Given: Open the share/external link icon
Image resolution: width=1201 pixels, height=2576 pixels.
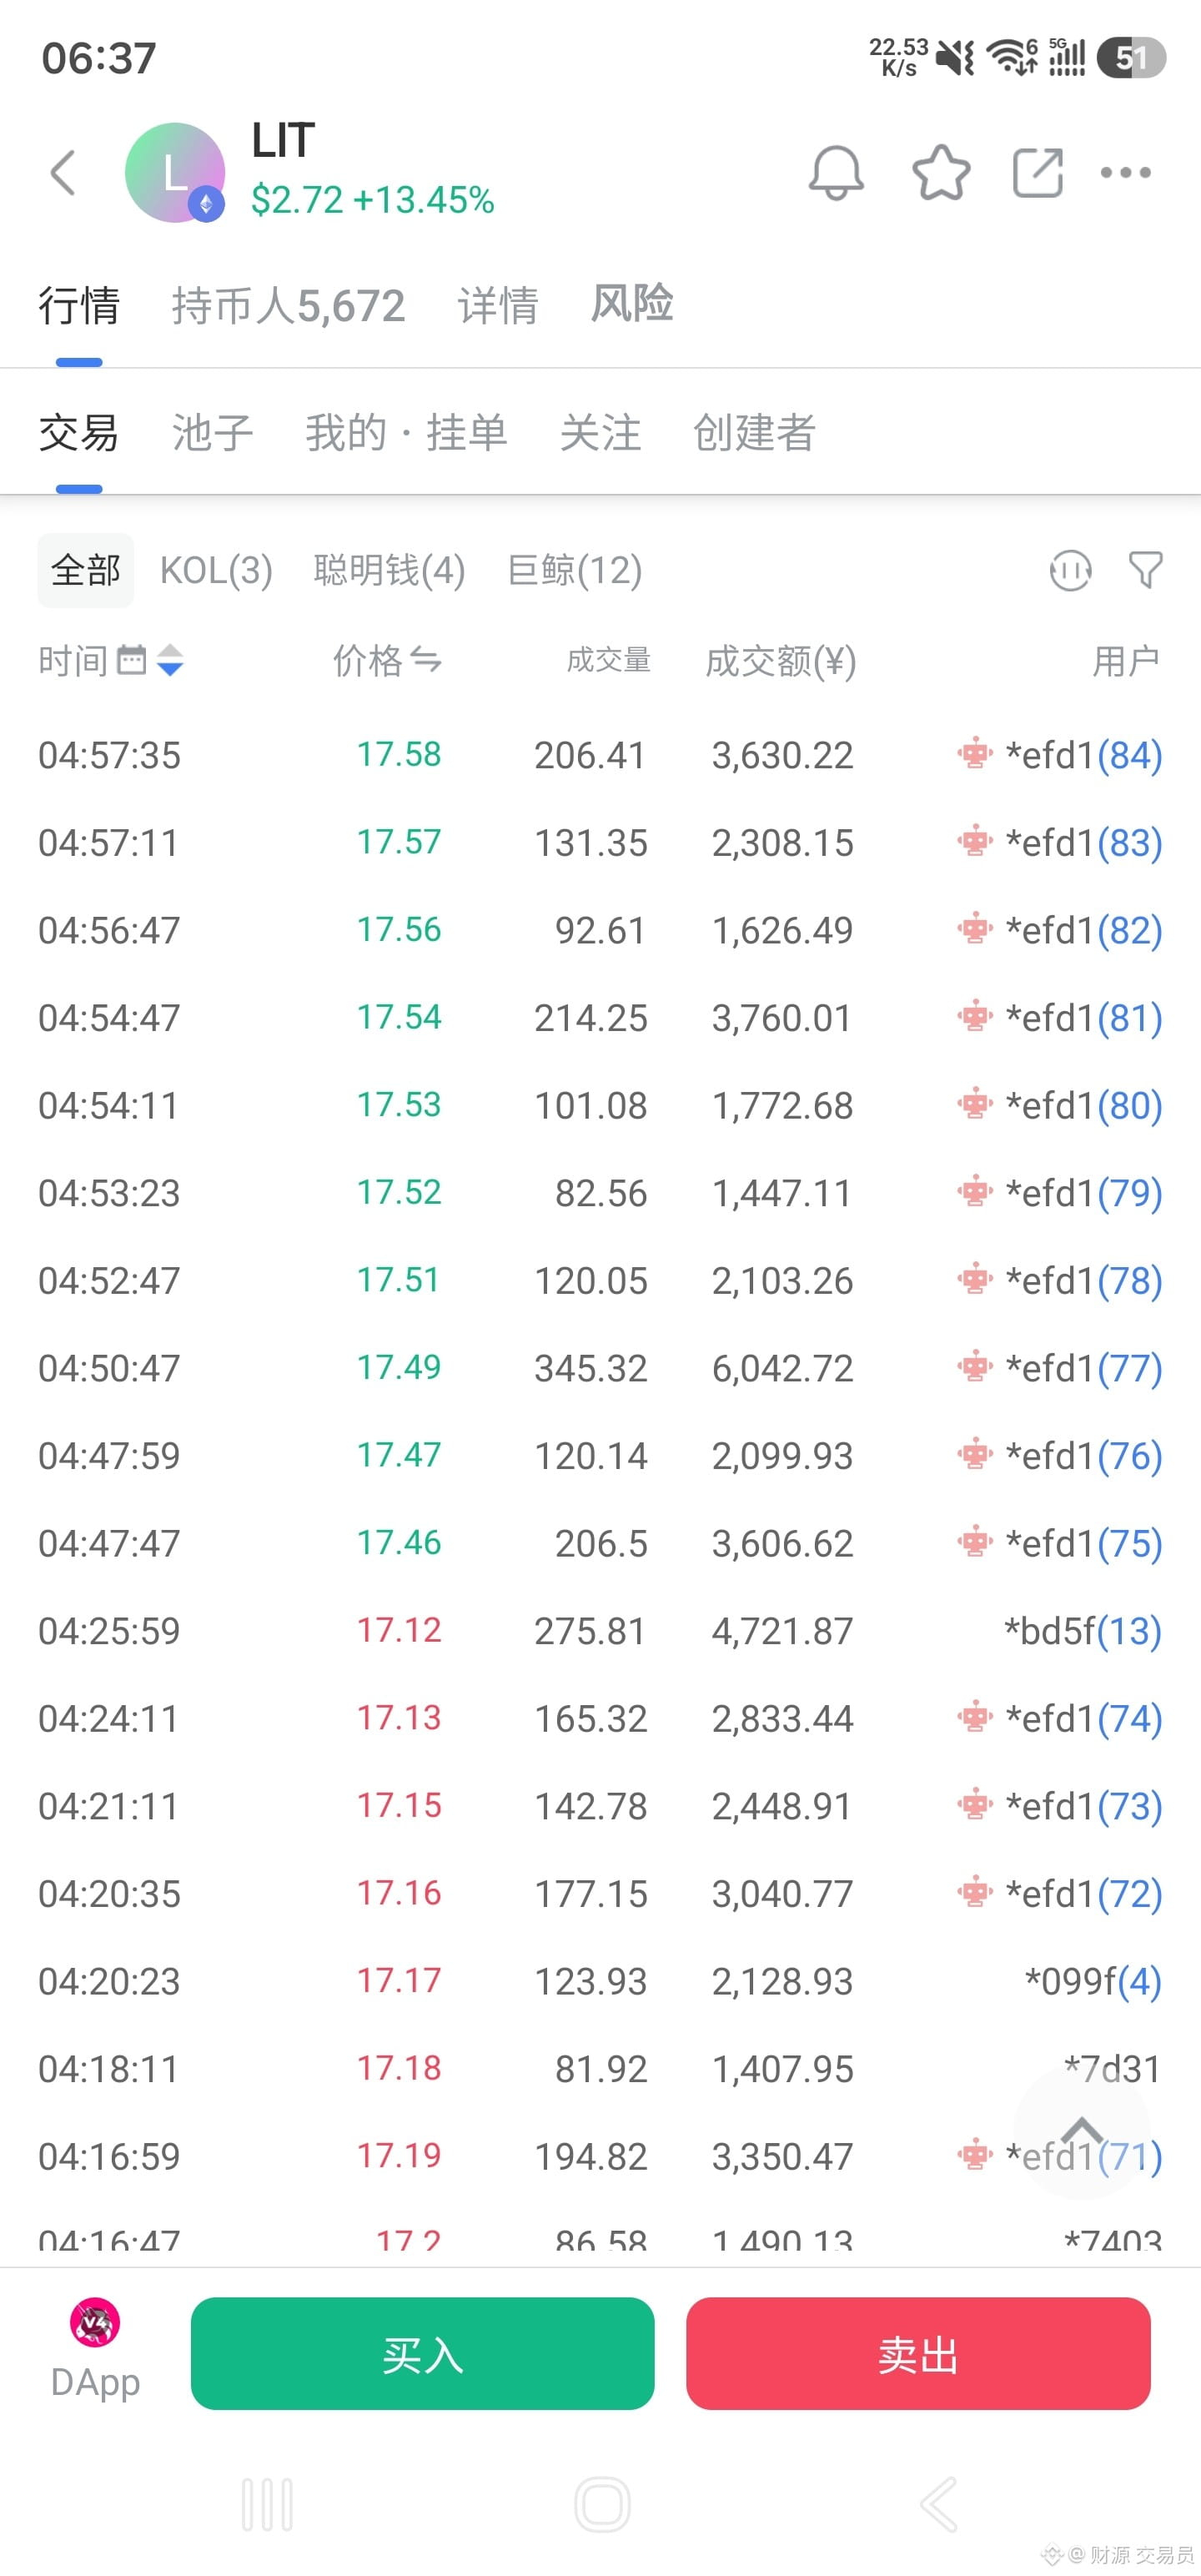Looking at the screenshot, I should (1037, 172).
